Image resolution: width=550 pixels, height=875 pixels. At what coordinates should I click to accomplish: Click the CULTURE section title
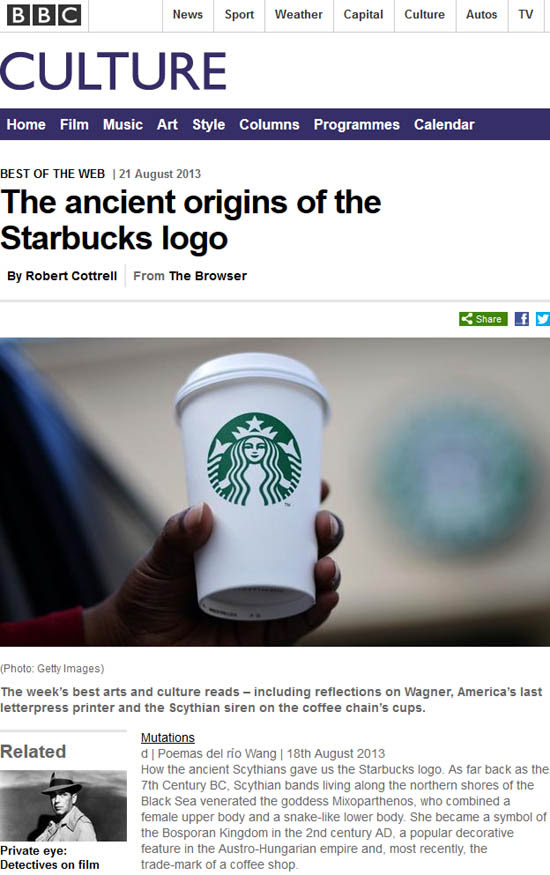point(114,71)
